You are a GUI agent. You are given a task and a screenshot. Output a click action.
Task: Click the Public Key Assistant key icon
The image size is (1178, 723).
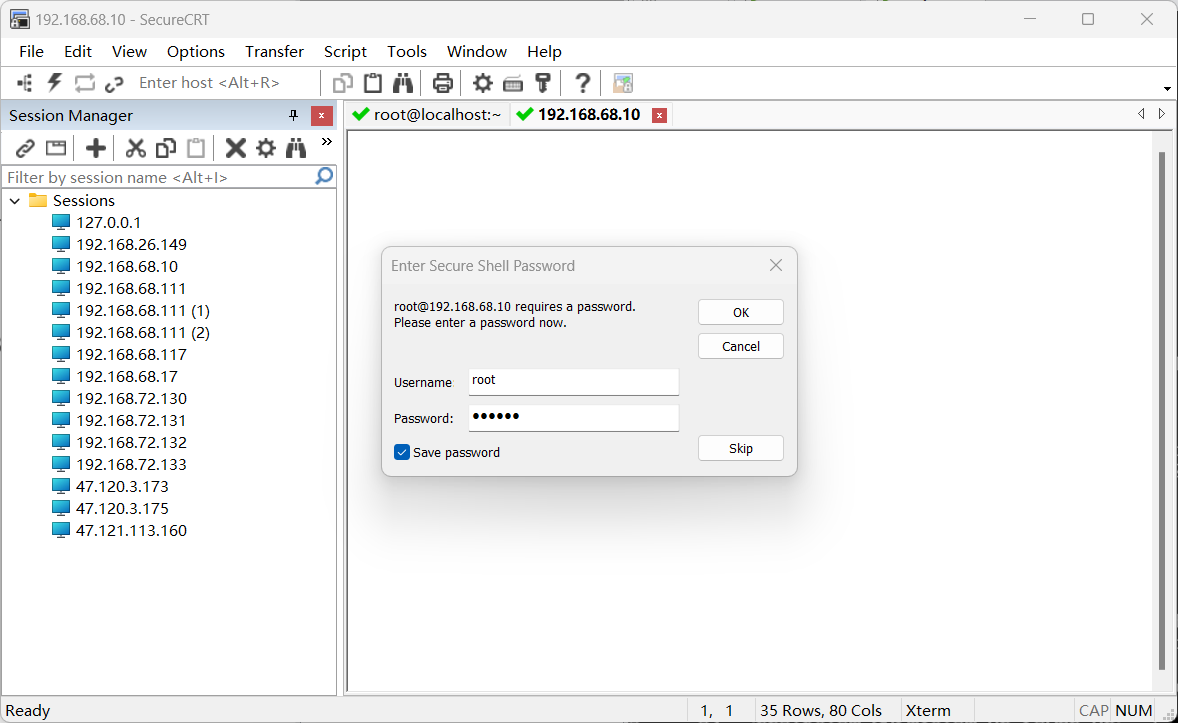[x=543, y=83]
